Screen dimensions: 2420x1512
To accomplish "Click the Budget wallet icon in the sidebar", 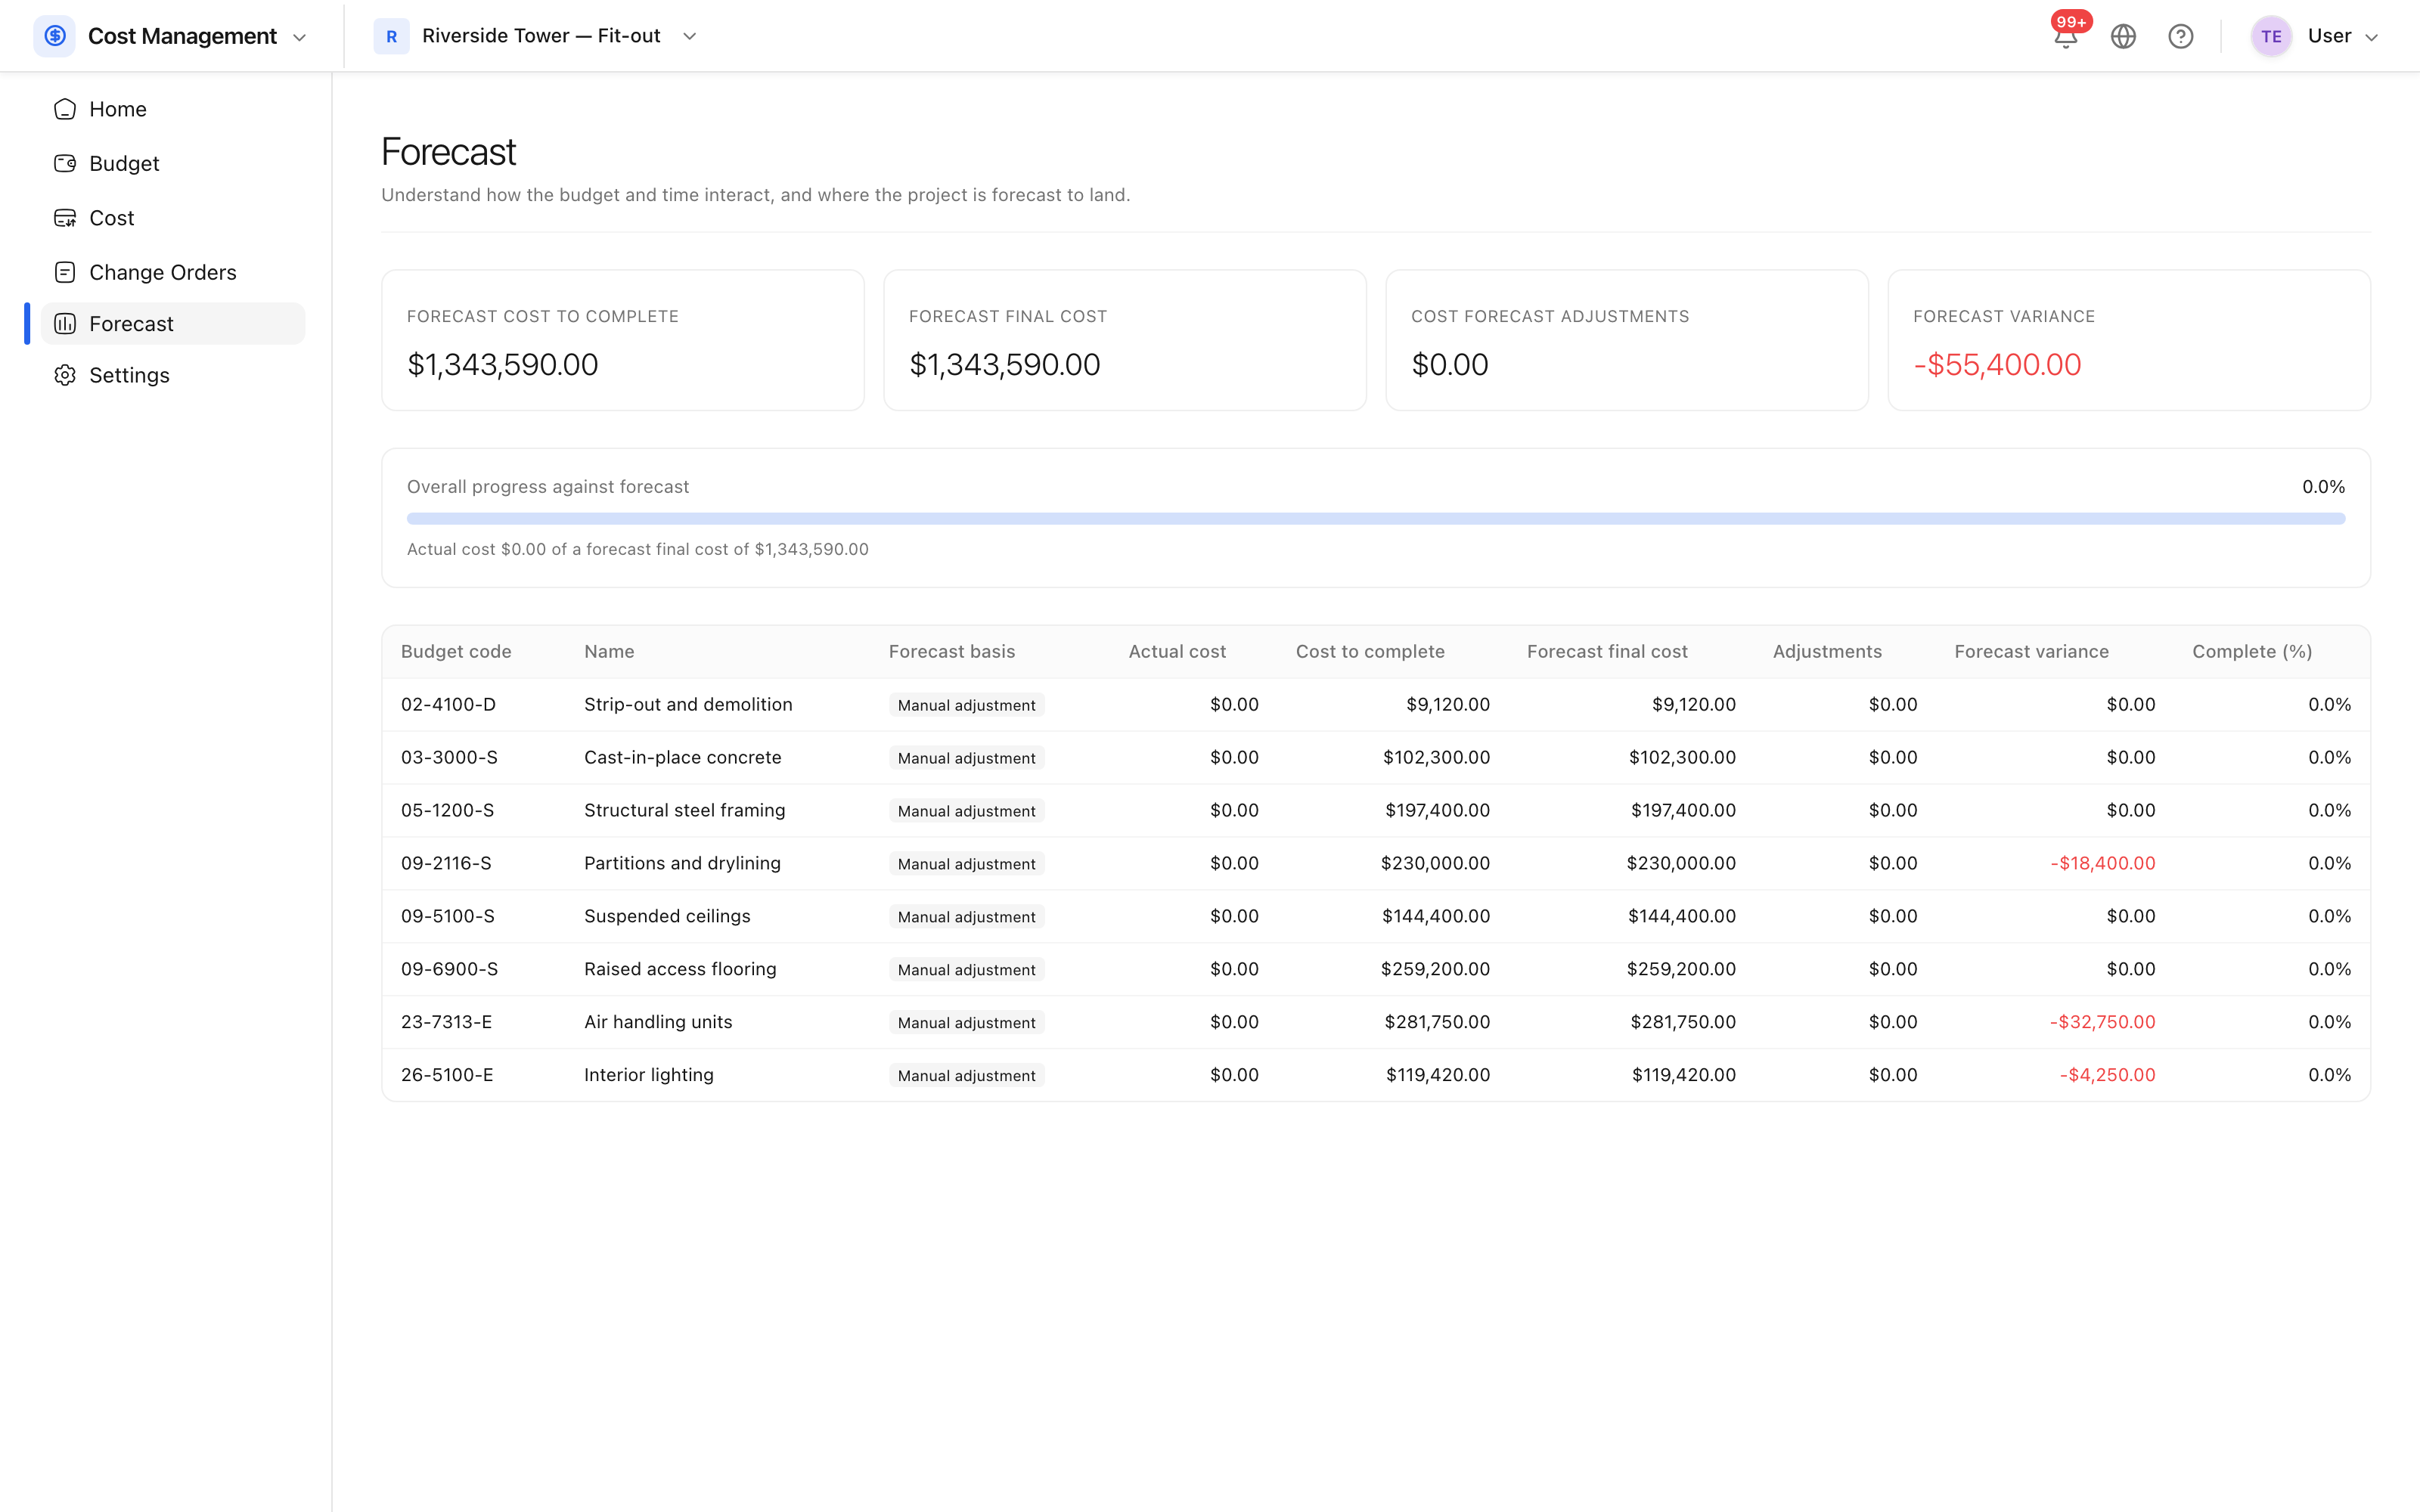I will (x=65, y=163).
